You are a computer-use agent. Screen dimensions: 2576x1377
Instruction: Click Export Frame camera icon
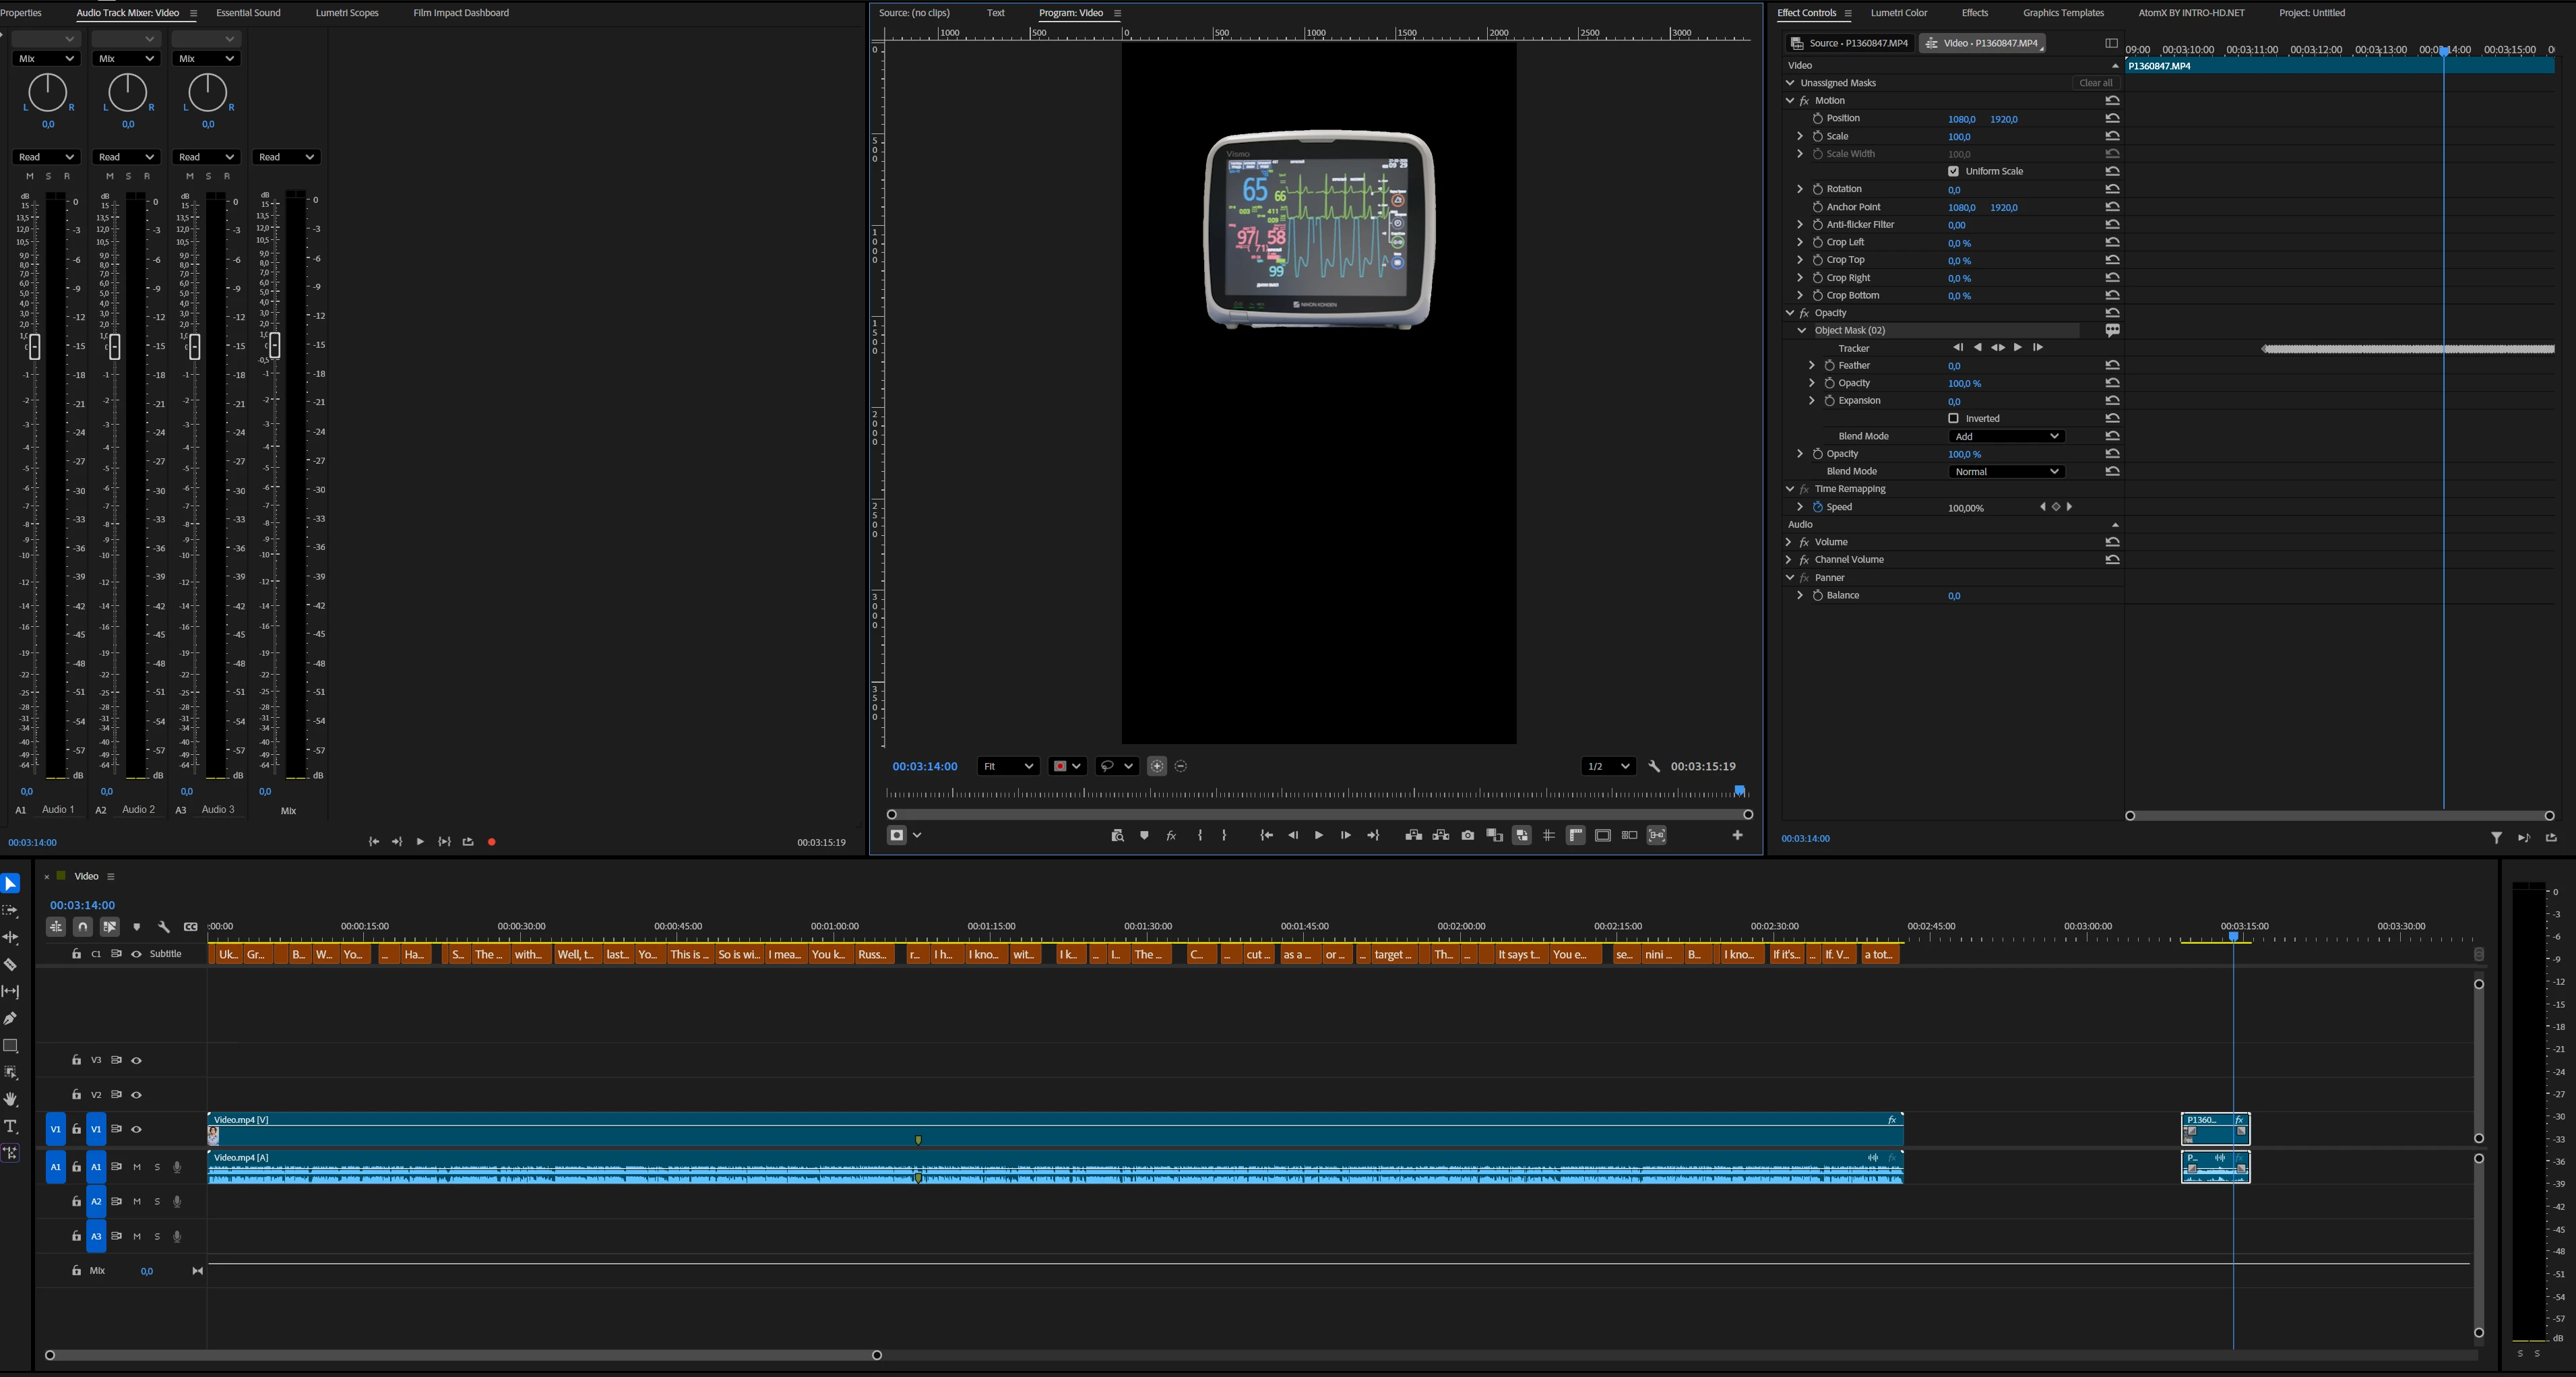(x=1467, y=836)
